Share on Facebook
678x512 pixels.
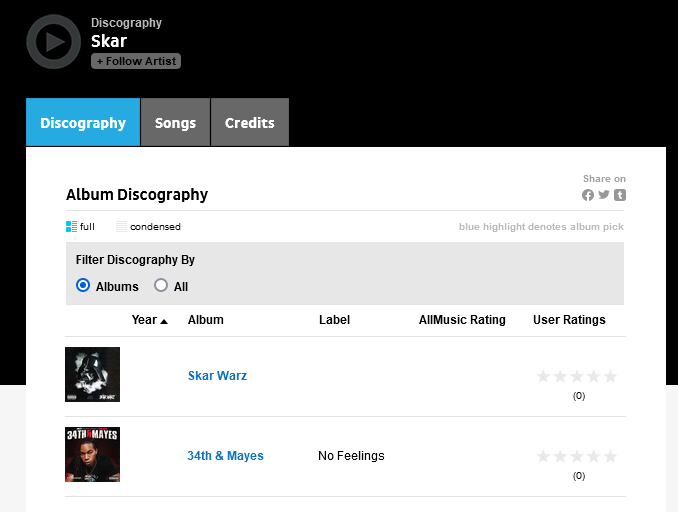tap(588, 195)
